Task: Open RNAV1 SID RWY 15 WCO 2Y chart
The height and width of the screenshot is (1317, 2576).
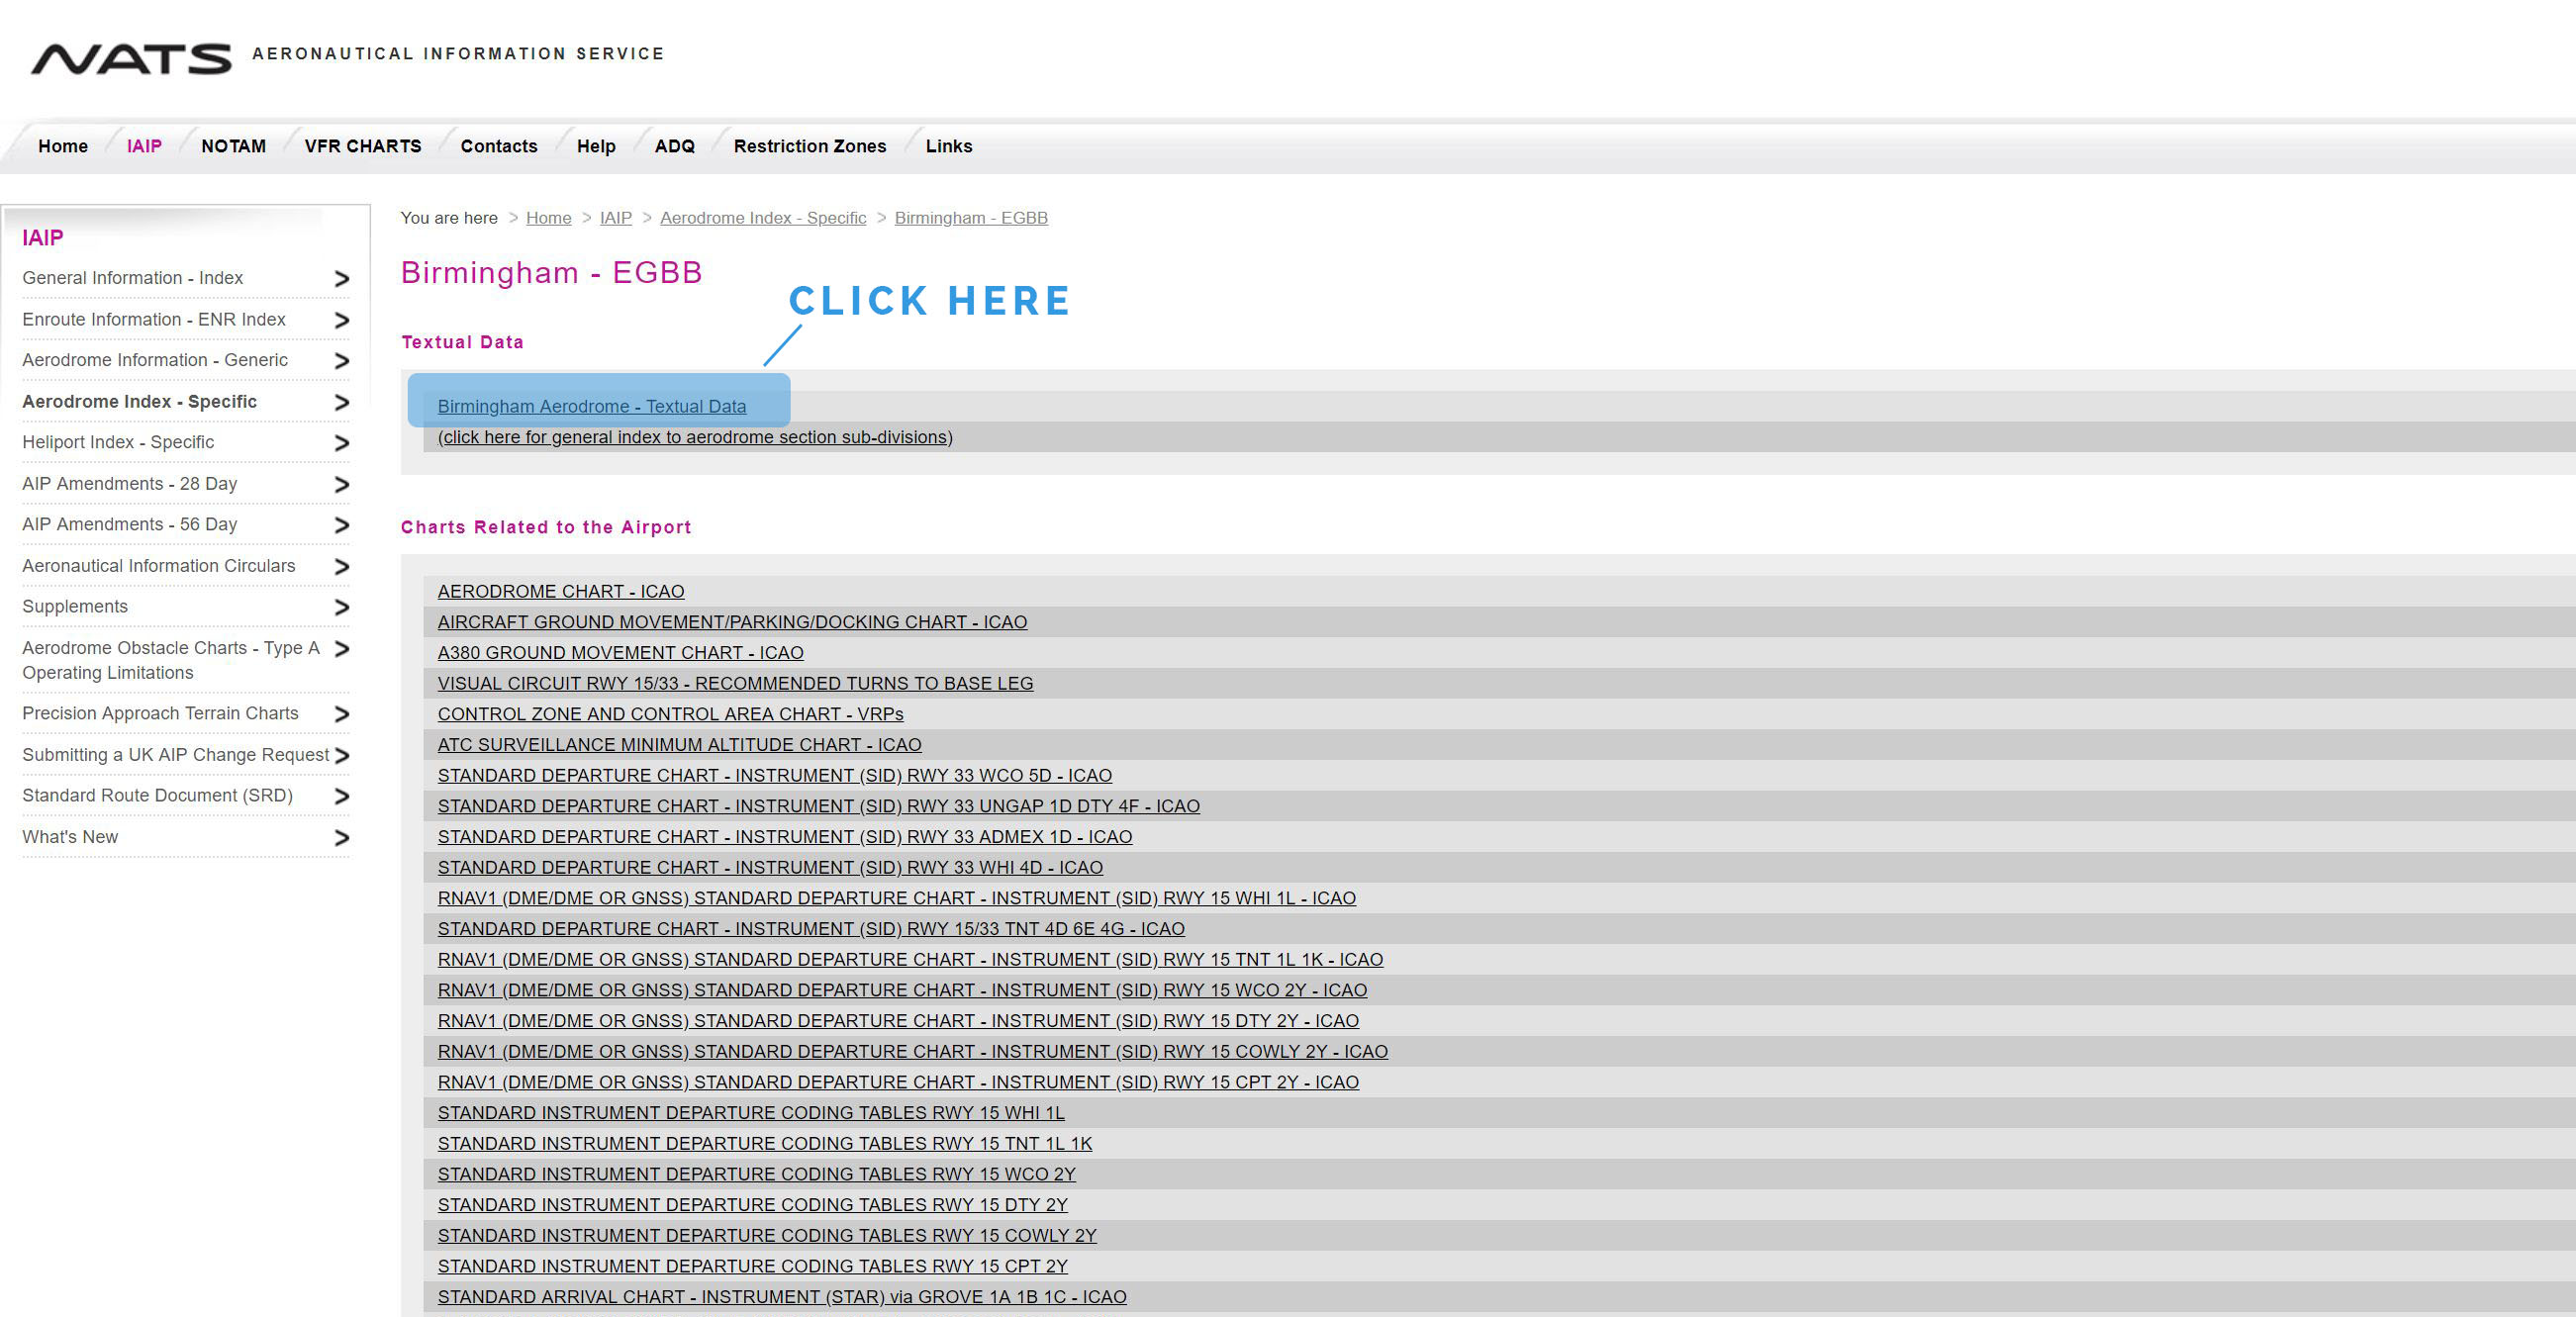Action: coord(902,990)
